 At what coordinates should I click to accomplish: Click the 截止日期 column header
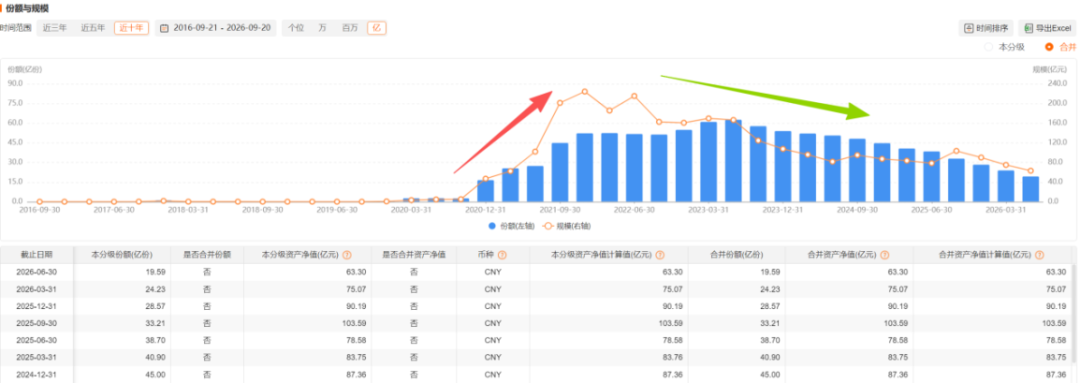coord(38,255)
